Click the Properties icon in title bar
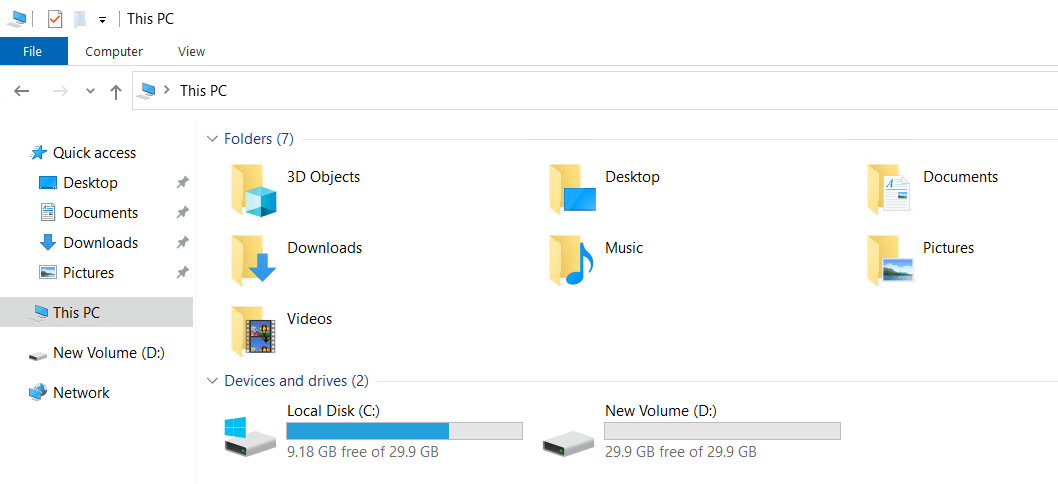Screen dimensions: 1058x484 click(x=55, y=19)
